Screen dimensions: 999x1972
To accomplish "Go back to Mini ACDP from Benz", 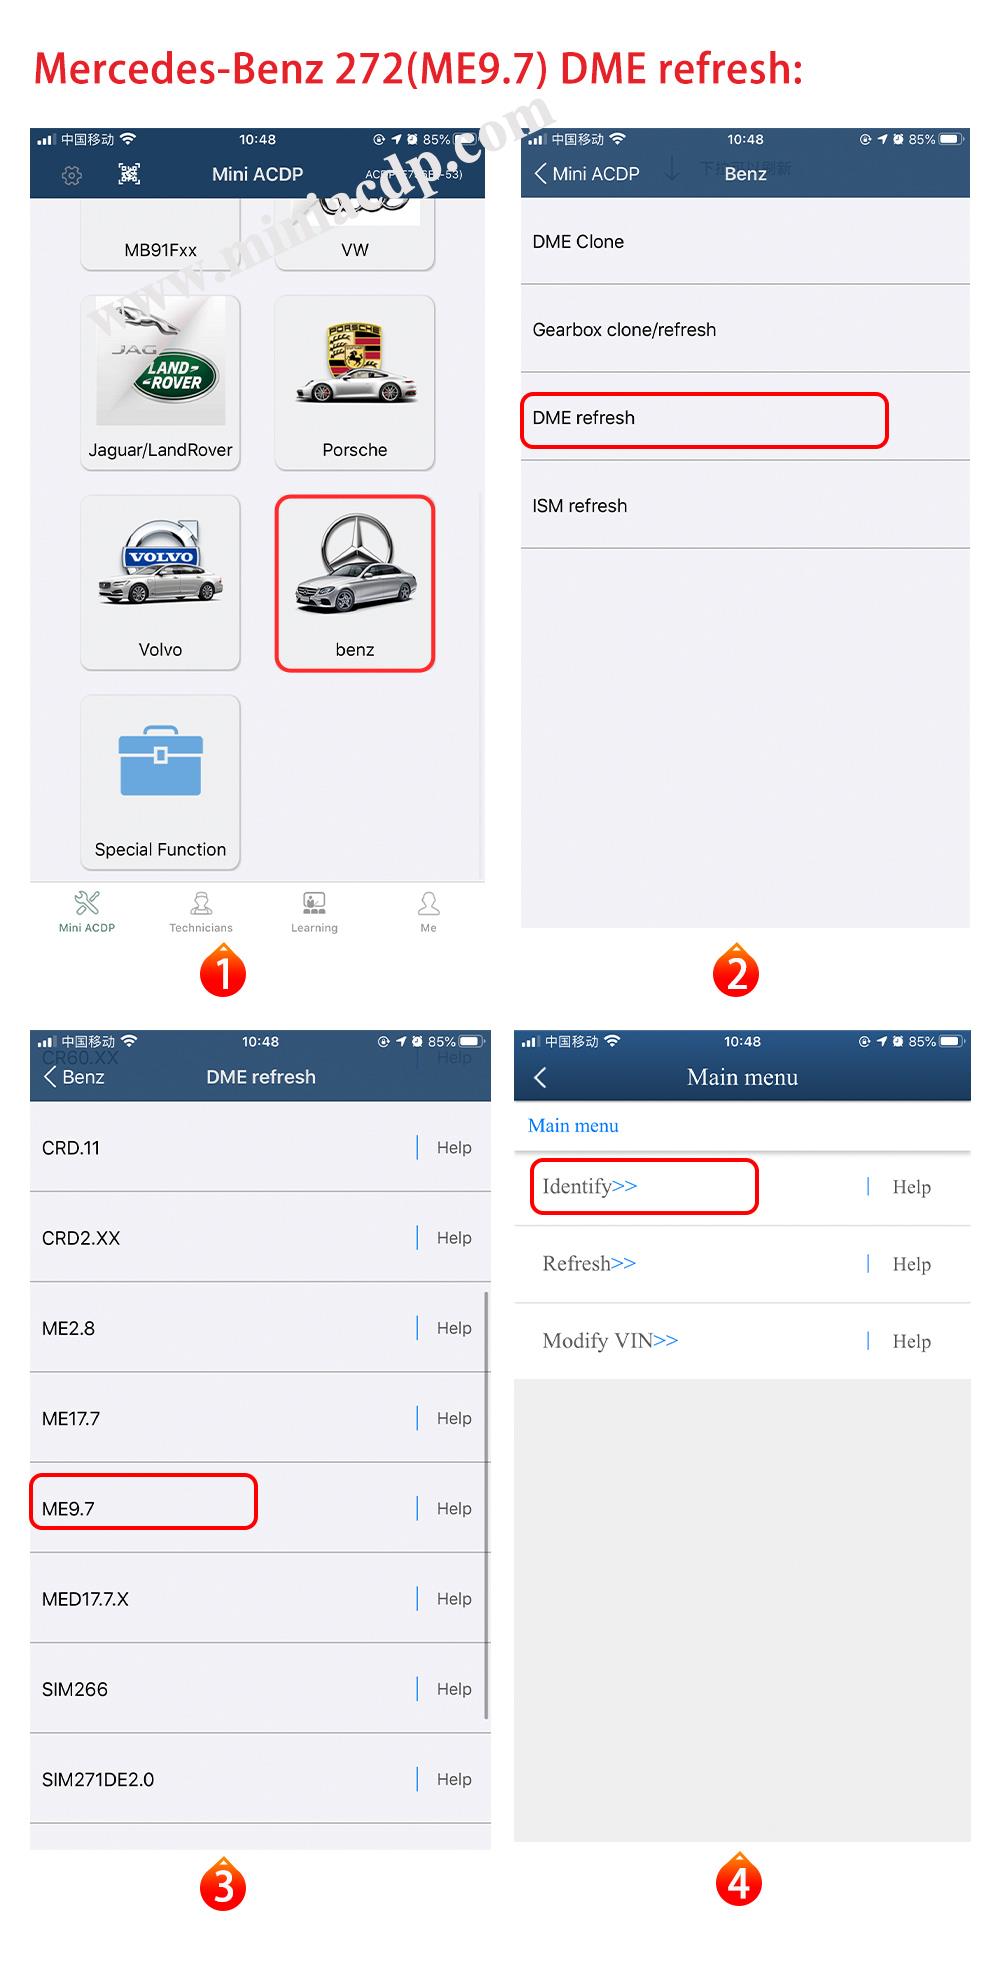I will pyautogui.click(x=586, y=174).
